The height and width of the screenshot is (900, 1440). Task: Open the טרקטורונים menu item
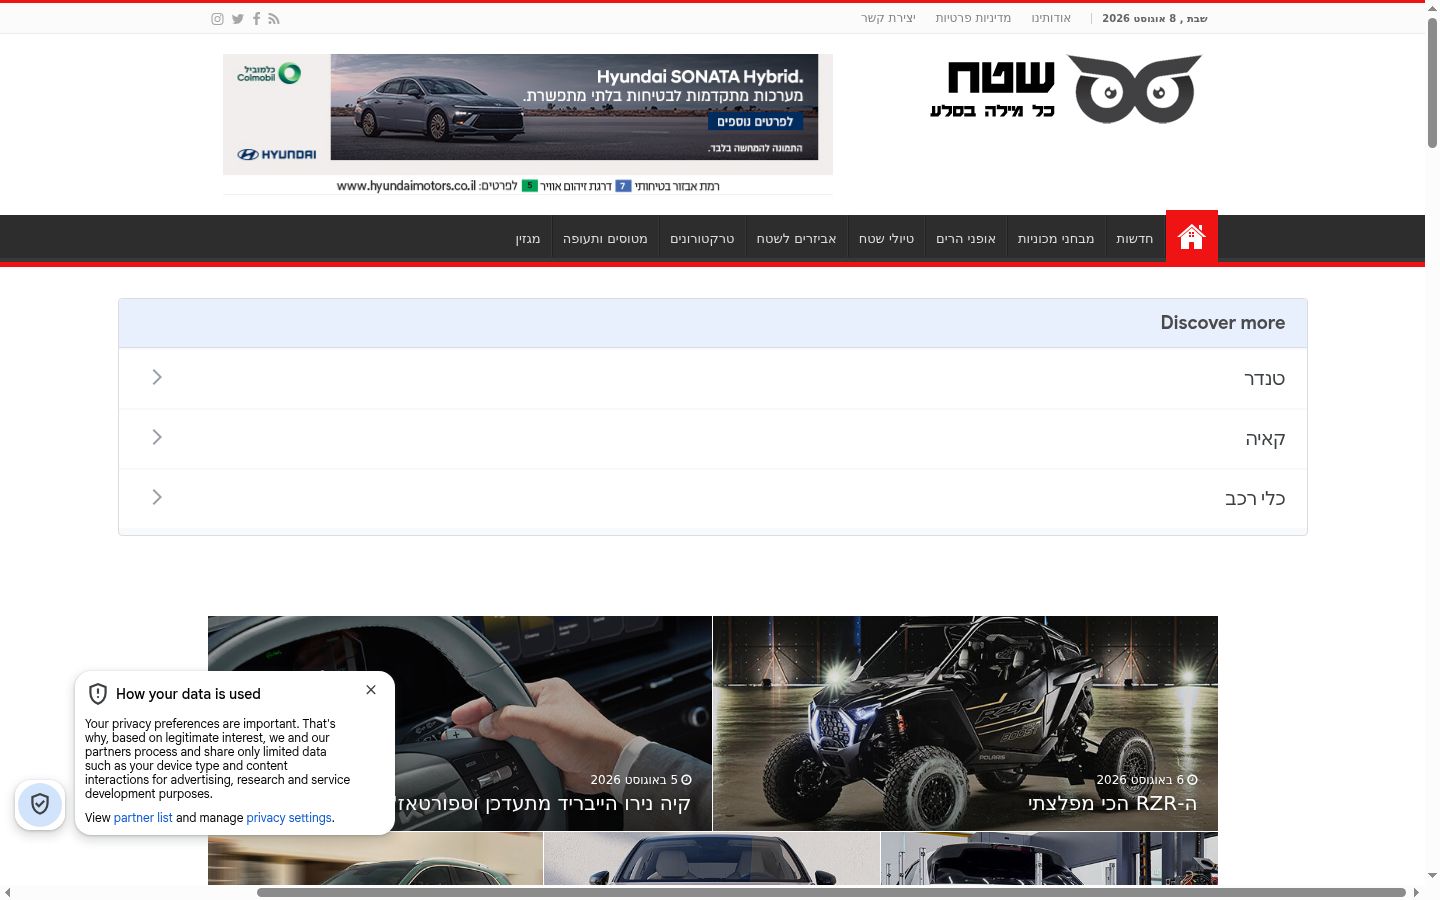pyautogui.click(x=702, y=238)
